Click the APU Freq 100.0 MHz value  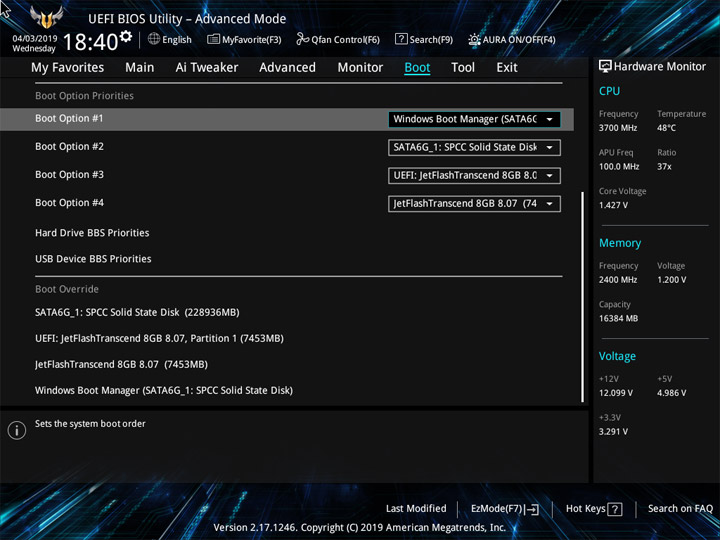point(619,167)
